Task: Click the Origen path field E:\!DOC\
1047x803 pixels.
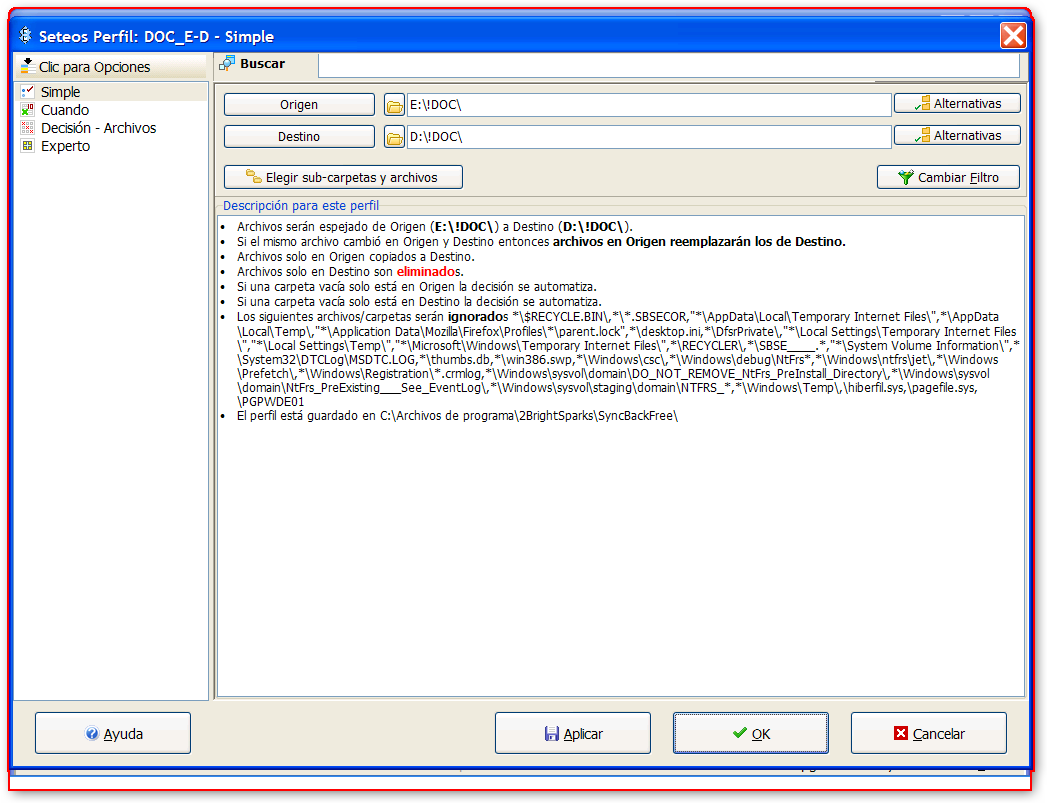Action: click(x=648, y=105)
